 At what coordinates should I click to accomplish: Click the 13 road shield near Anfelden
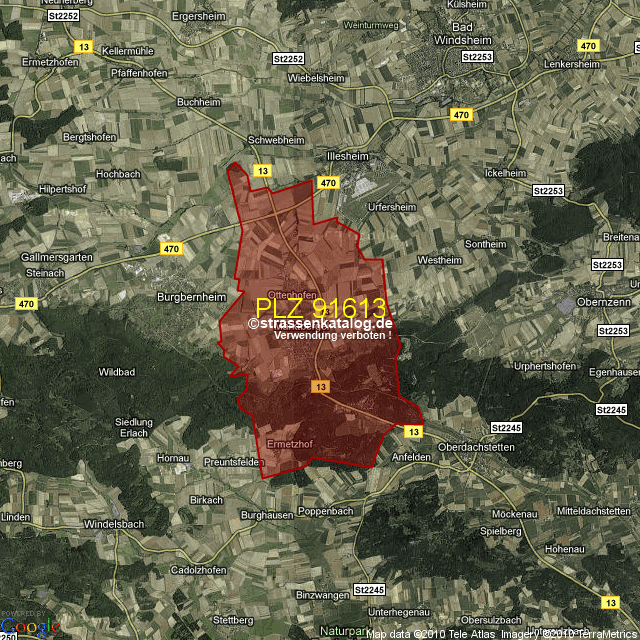tap(413, 430)
